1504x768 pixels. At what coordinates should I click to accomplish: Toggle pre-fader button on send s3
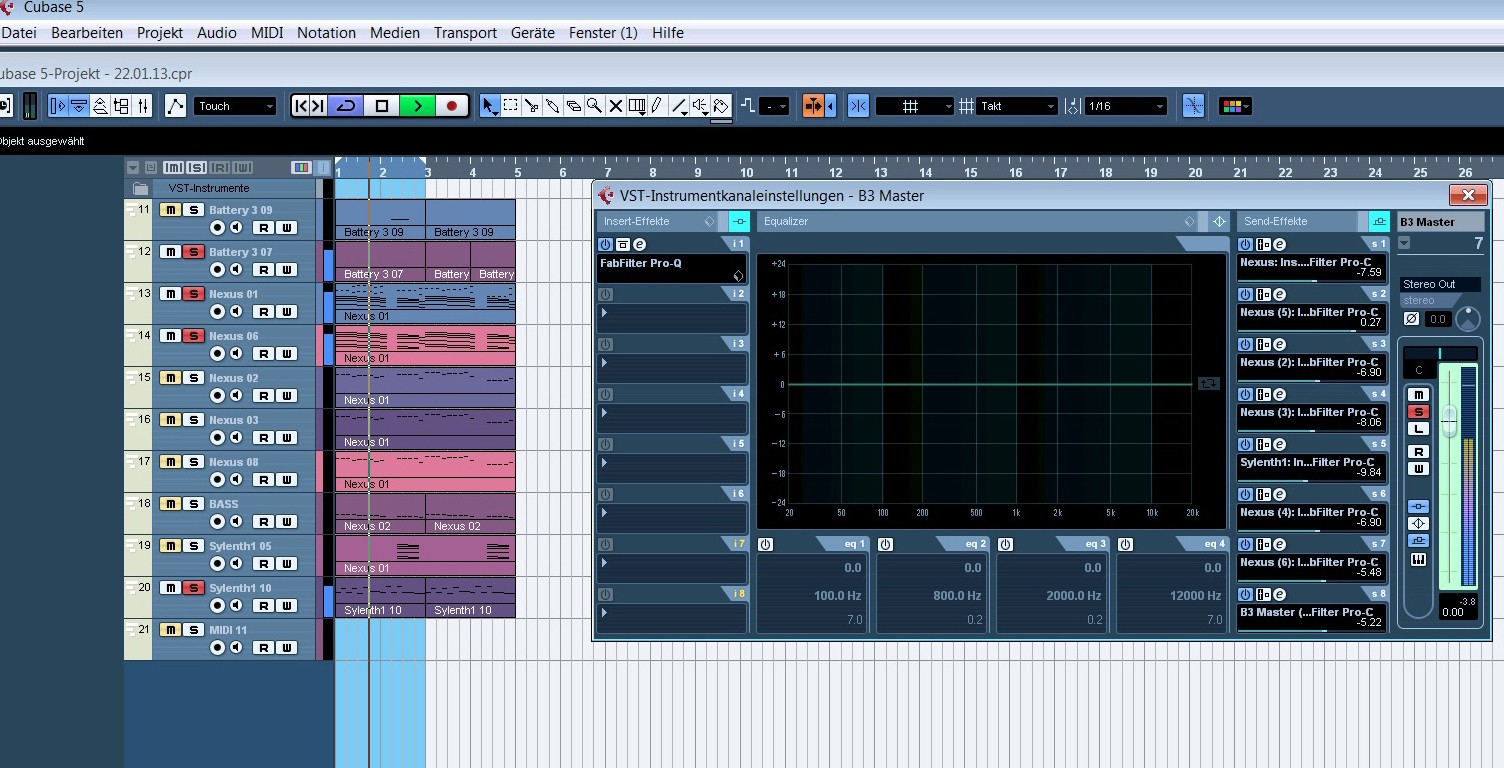(x=1263, y=344)
